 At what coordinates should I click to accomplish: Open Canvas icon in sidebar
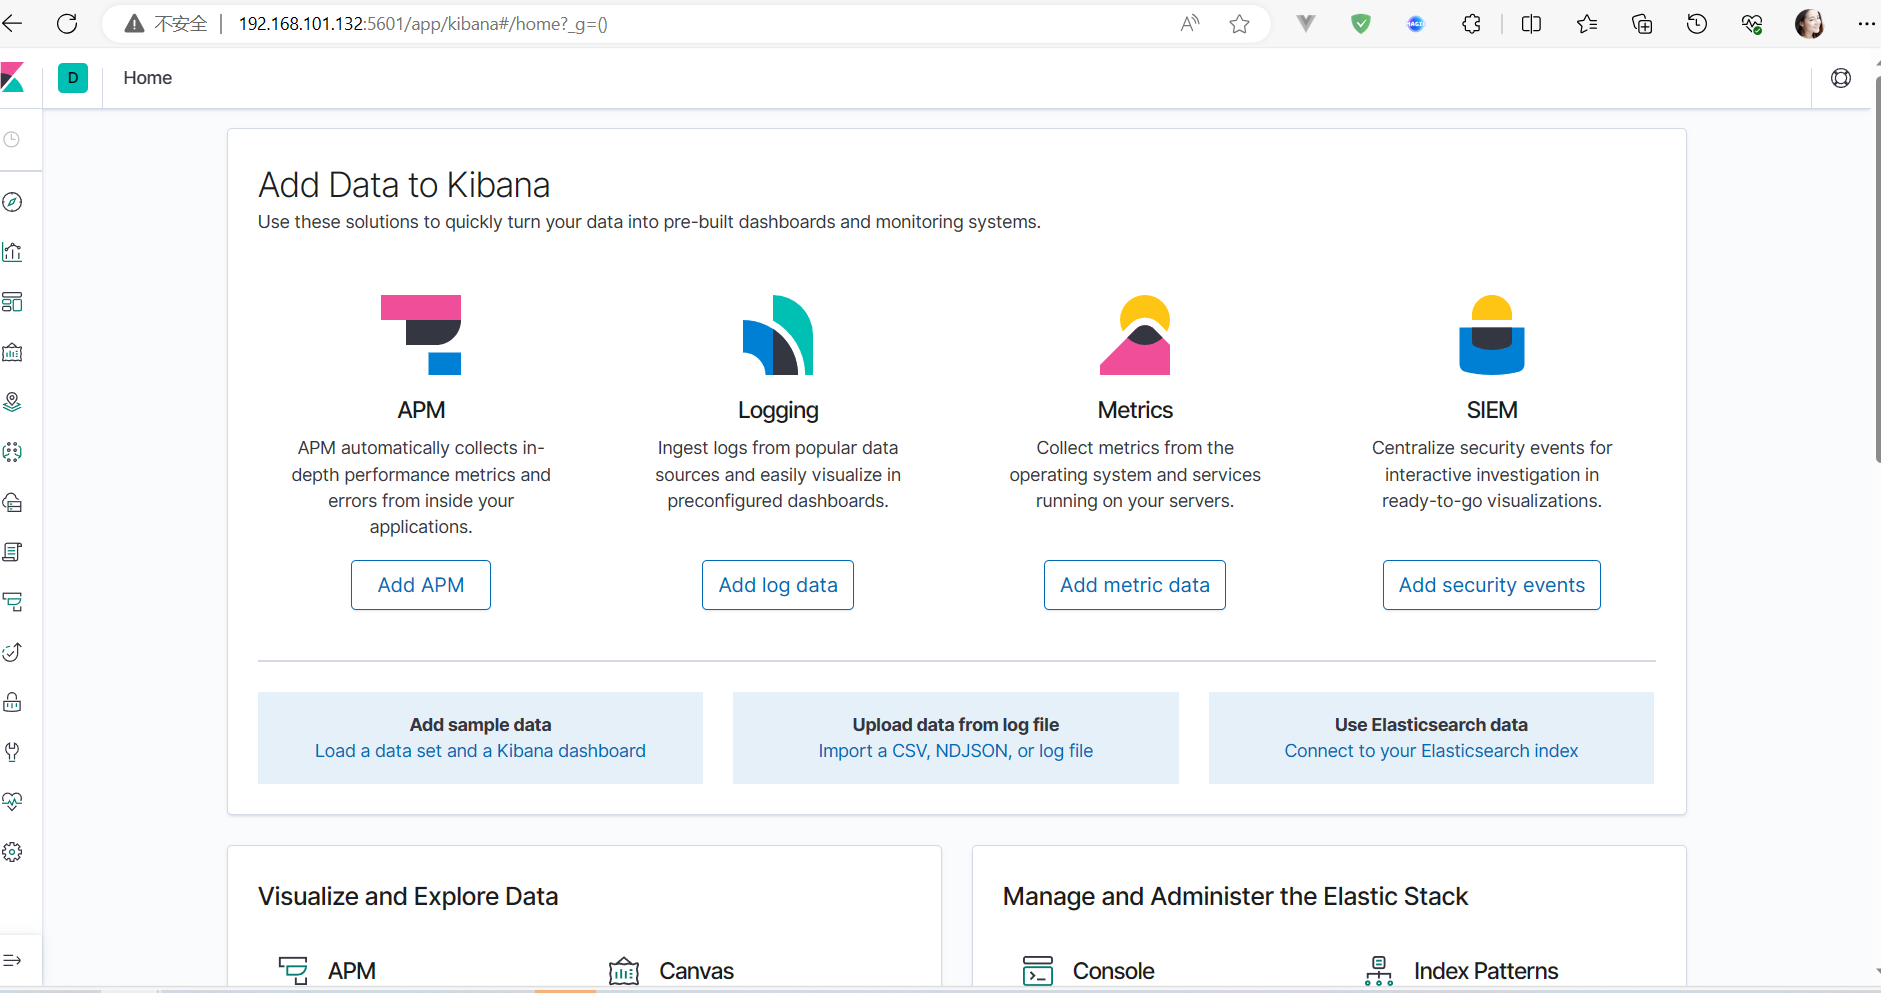[x=12, y=352]
